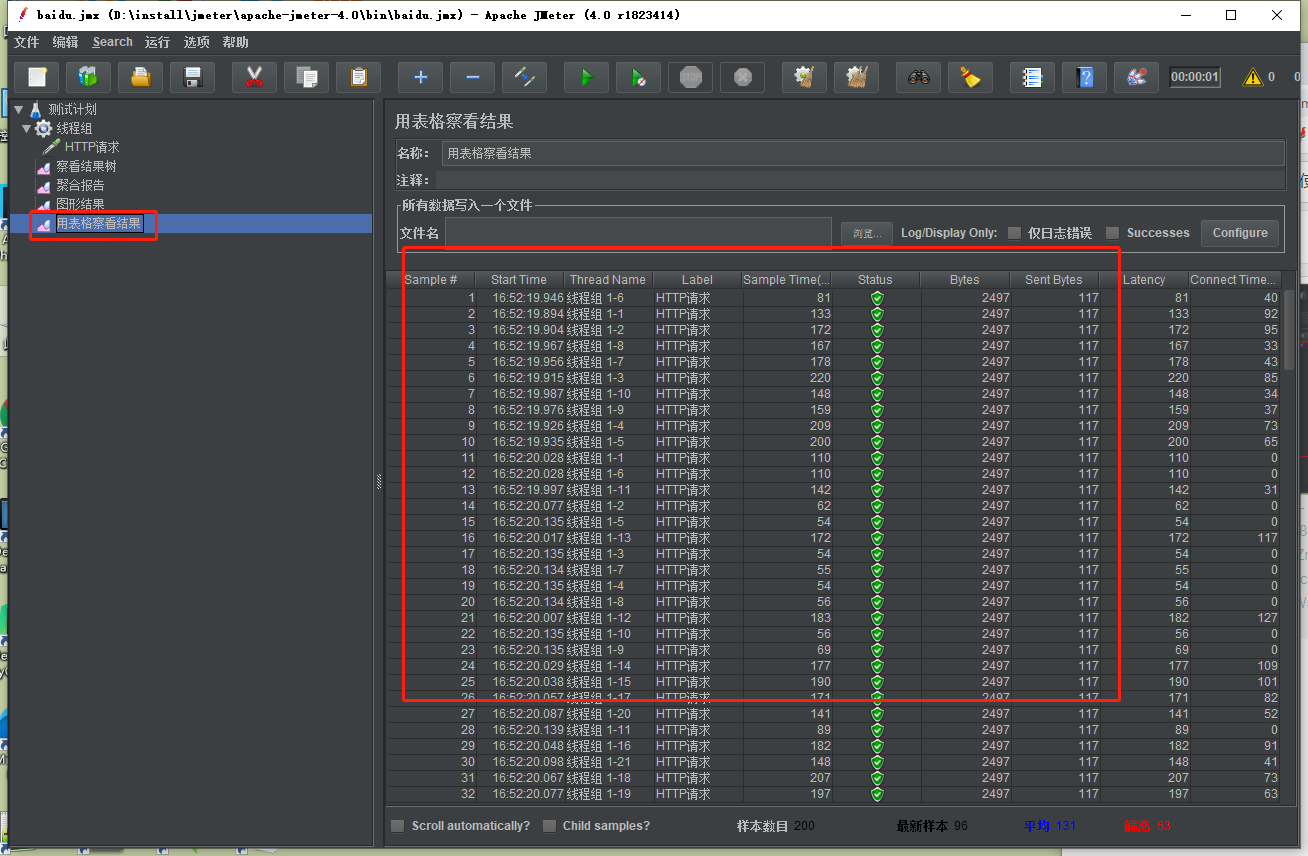Enable the Successes checkbox
The image size is (1308, 856).
(1112, 233)
